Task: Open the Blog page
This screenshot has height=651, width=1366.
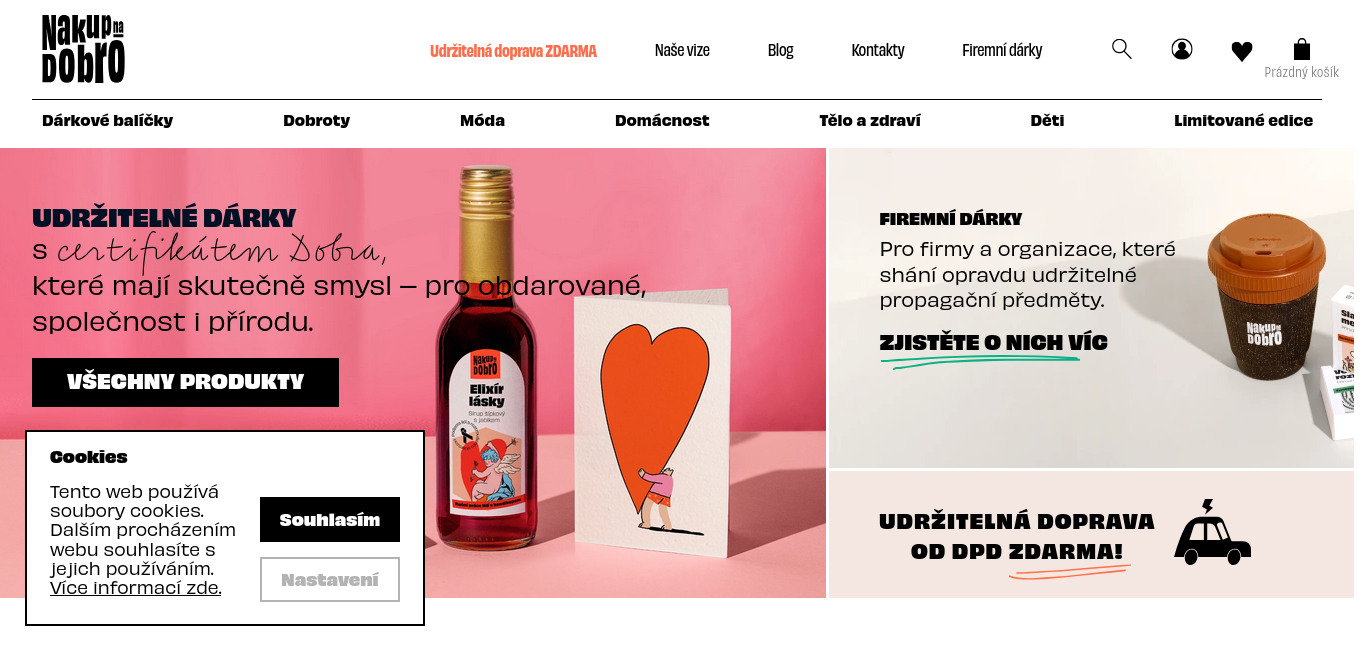Action: coord(780,51)
